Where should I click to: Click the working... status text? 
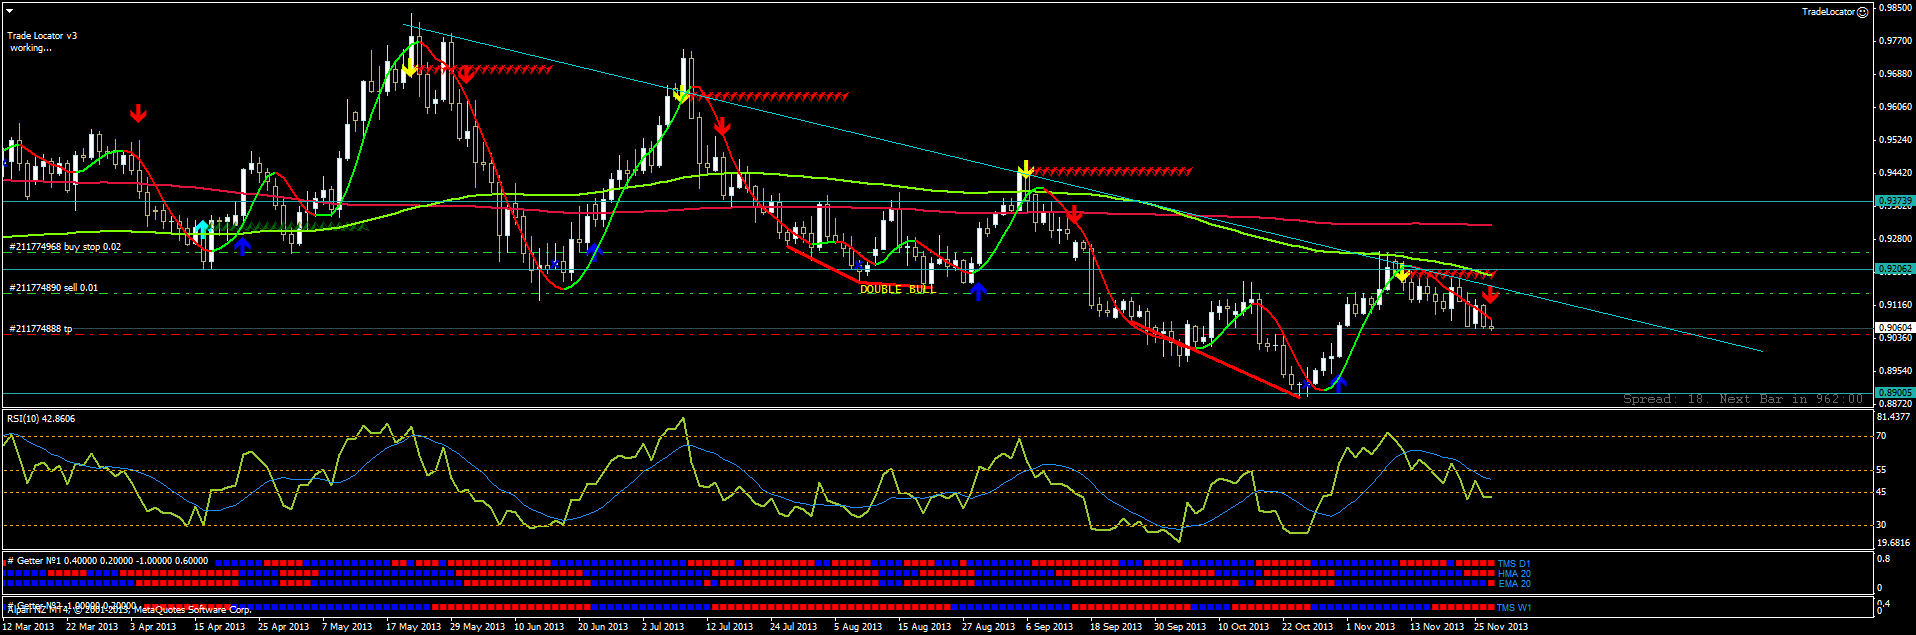click(x=31, y=48)
